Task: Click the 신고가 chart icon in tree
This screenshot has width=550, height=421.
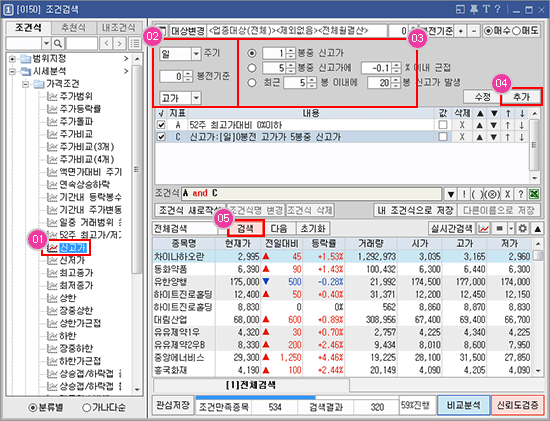Action: tap(53, 248)
